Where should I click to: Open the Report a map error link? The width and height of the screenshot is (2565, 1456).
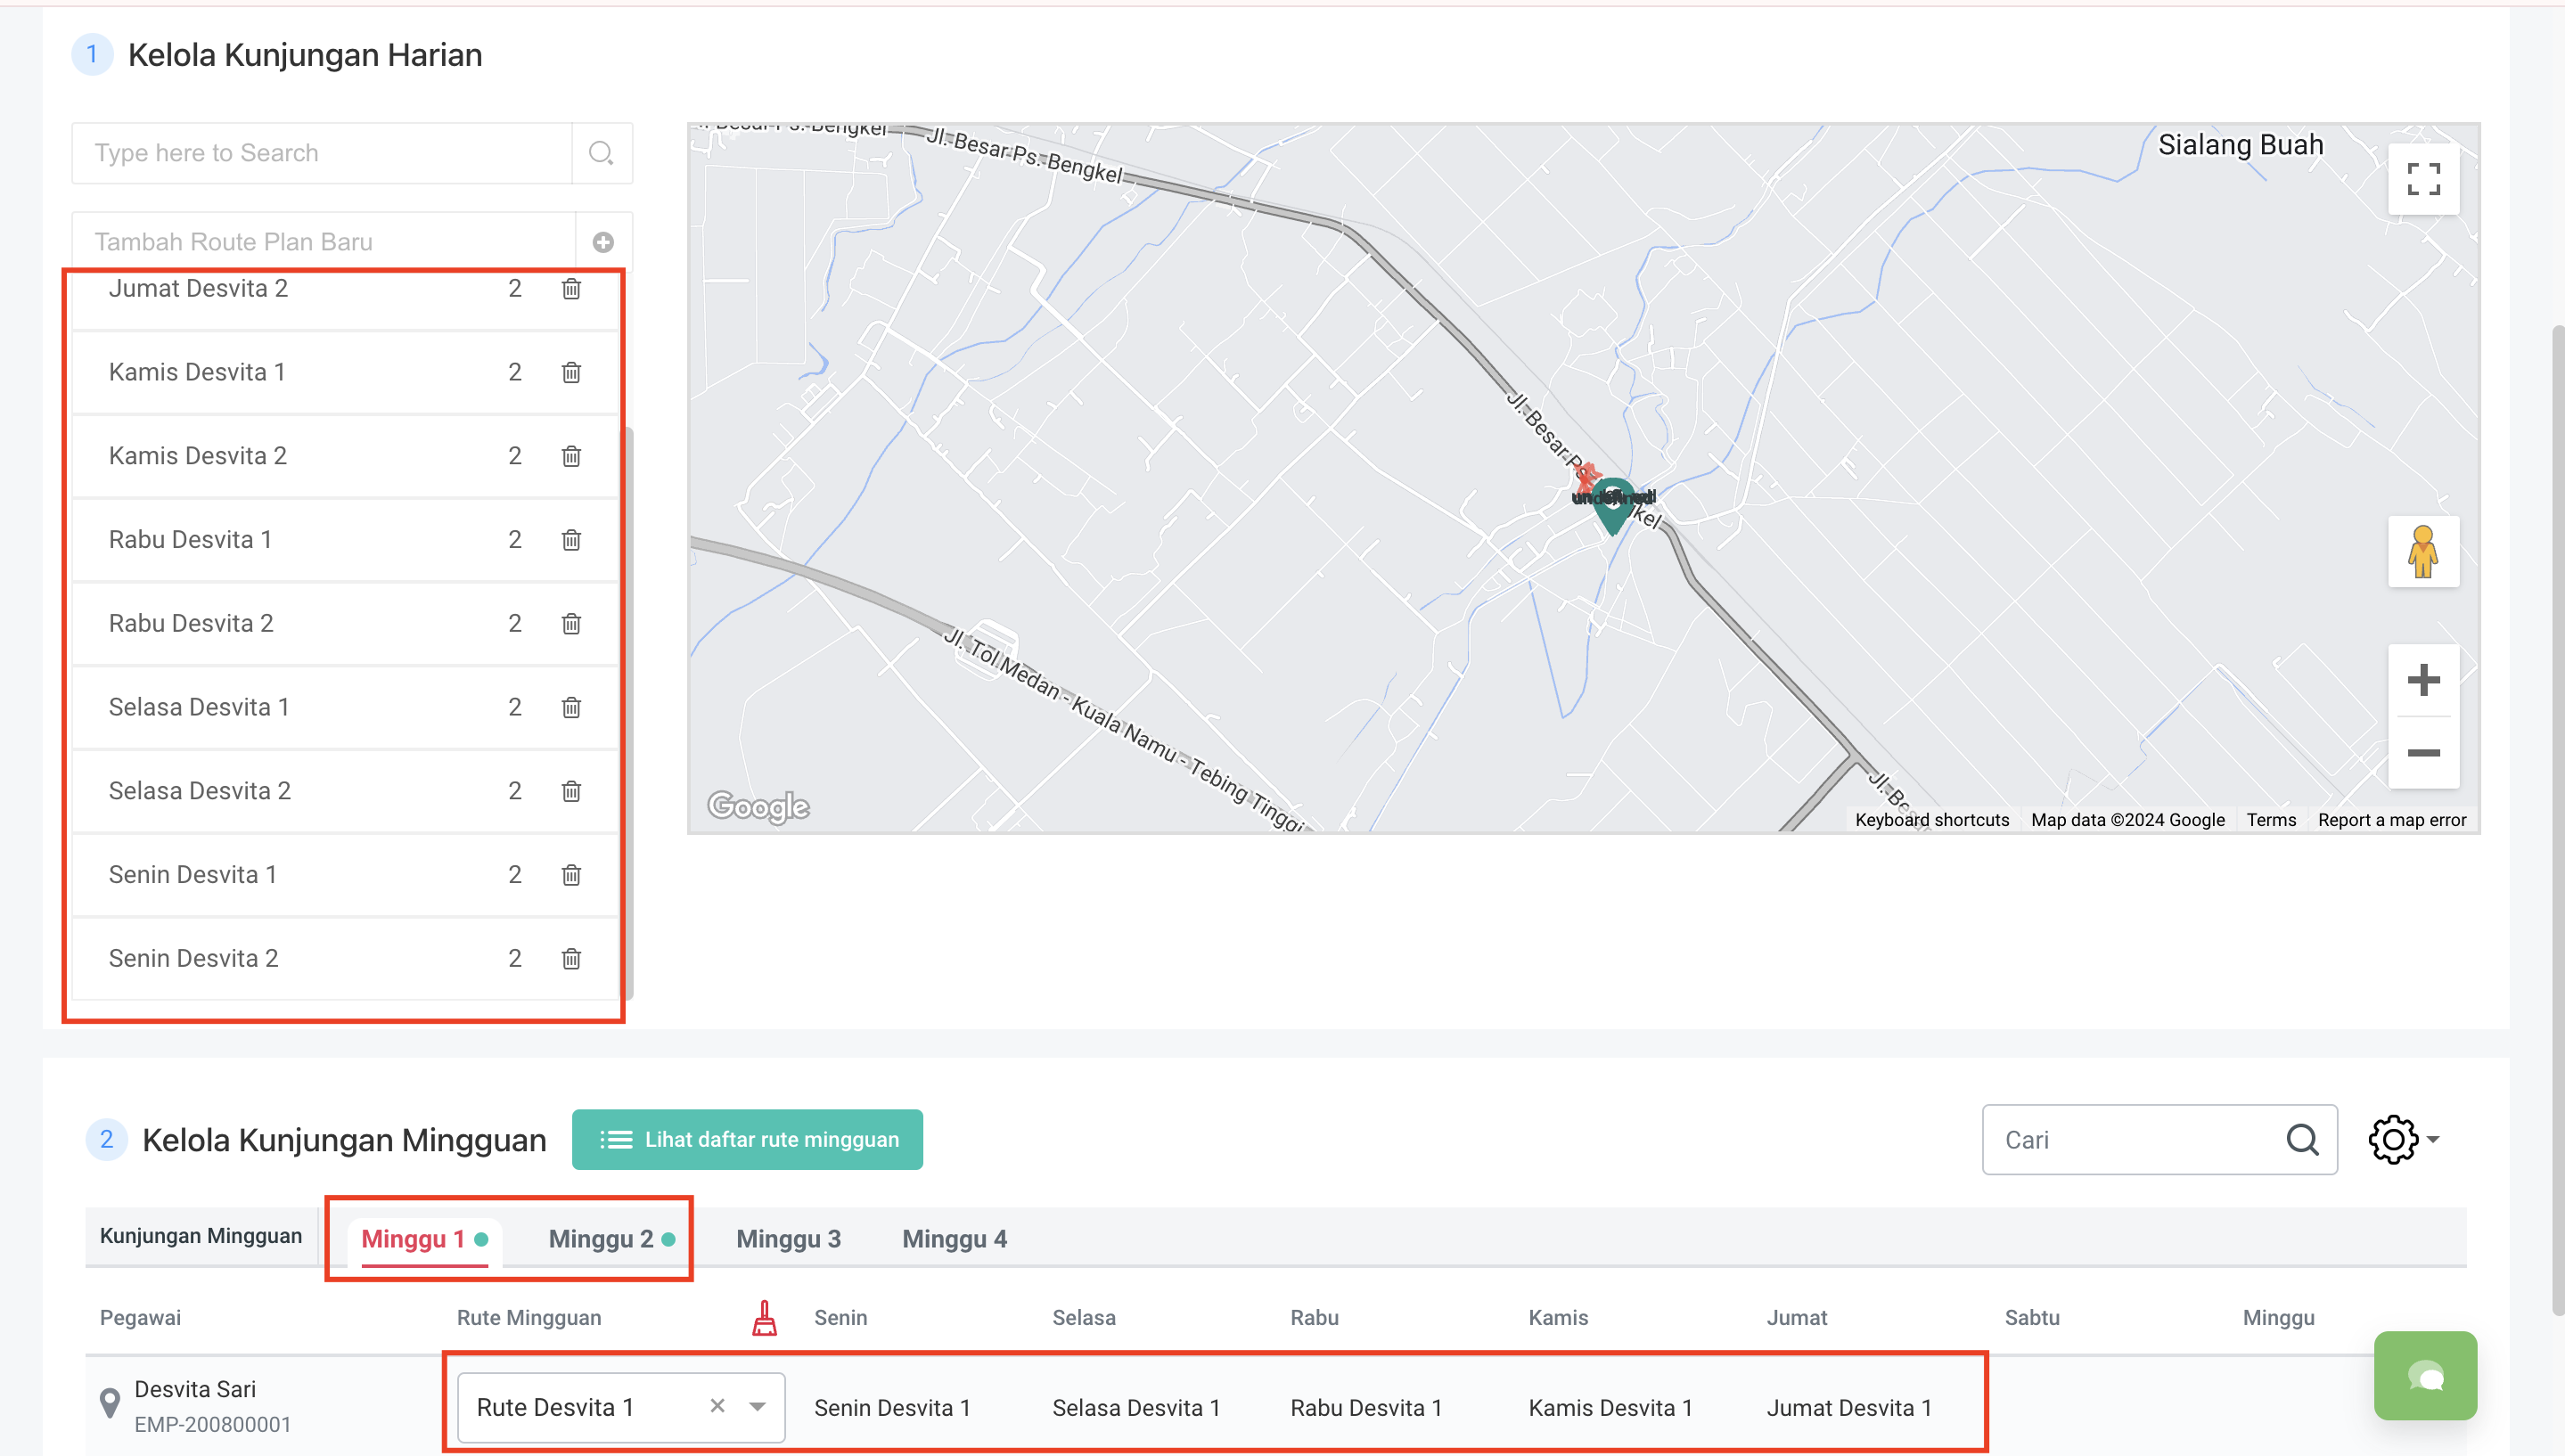(2391, 820)
